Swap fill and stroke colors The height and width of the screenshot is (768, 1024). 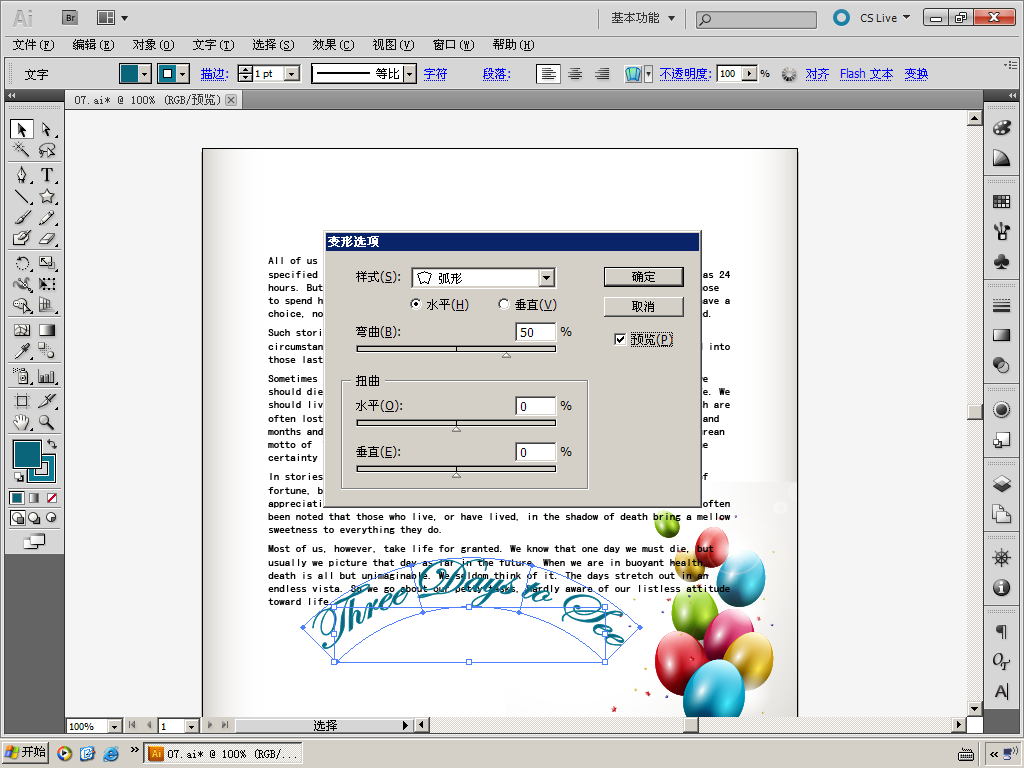pos(52,444)
